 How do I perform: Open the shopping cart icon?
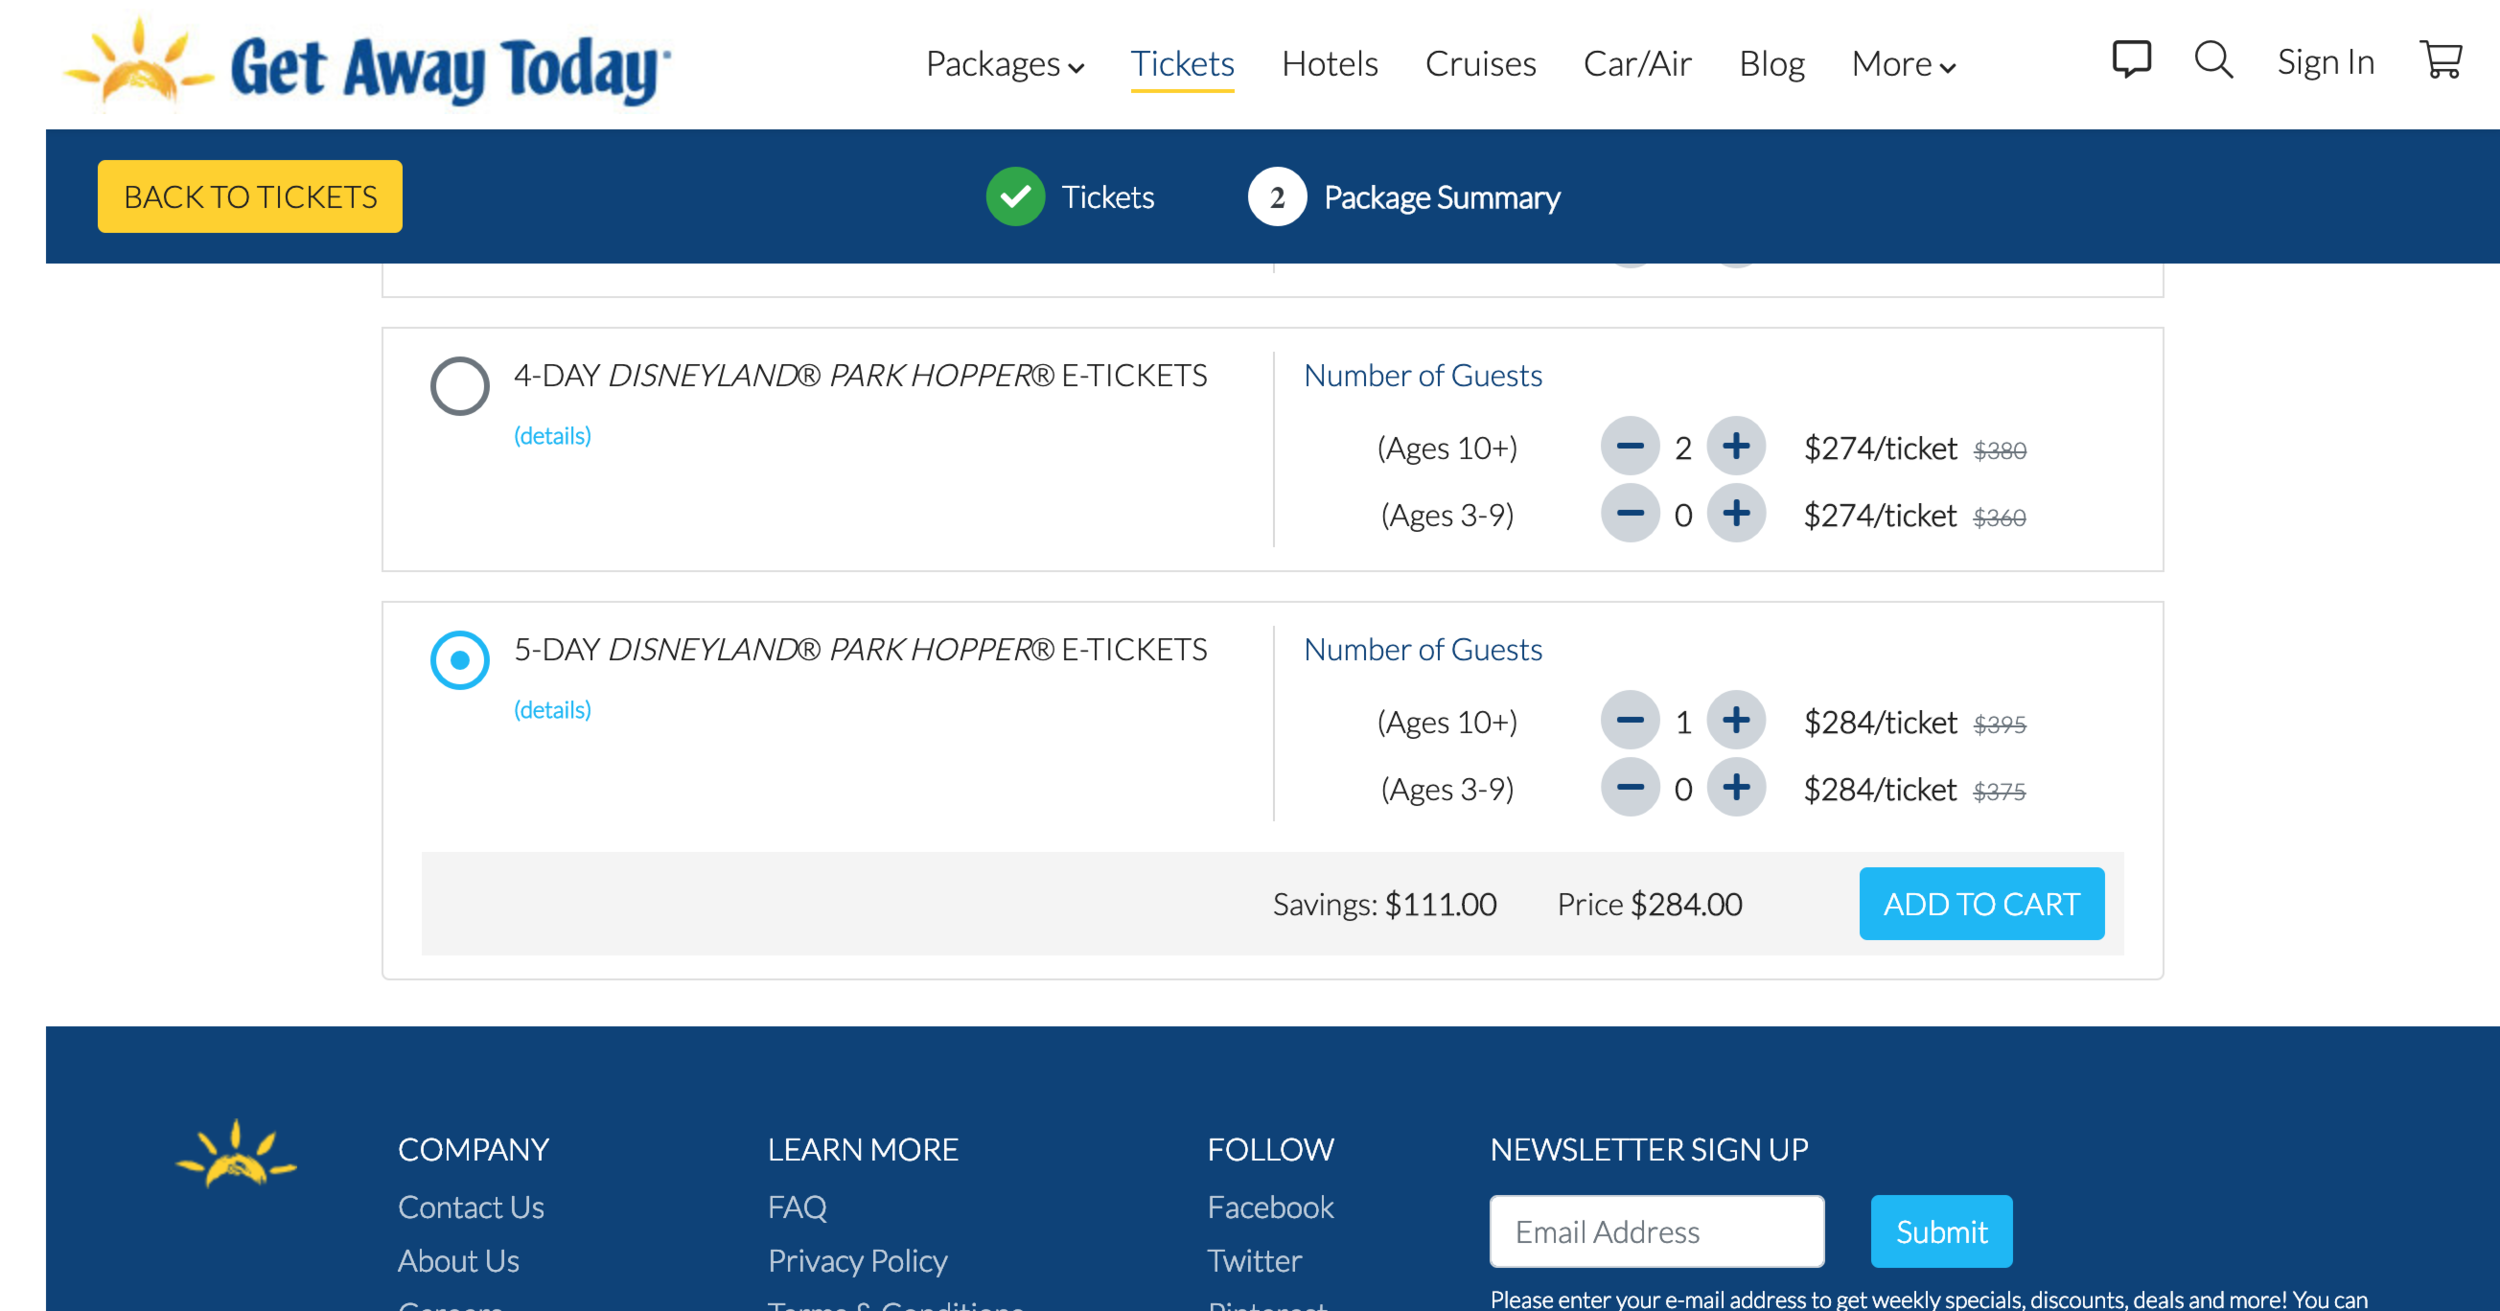point(2440,60)
